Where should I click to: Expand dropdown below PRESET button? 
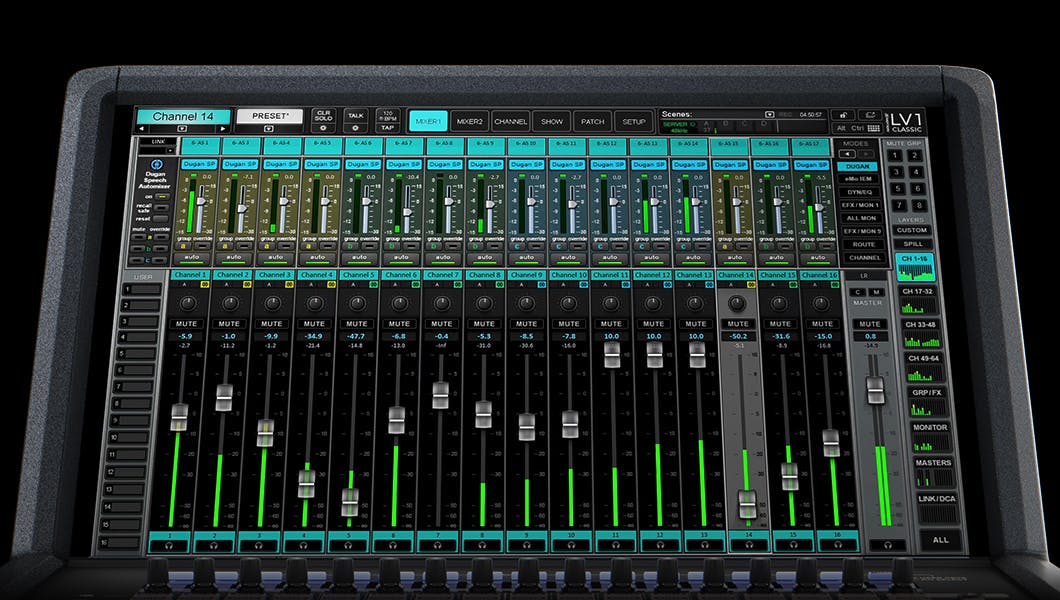coord(269,129)
